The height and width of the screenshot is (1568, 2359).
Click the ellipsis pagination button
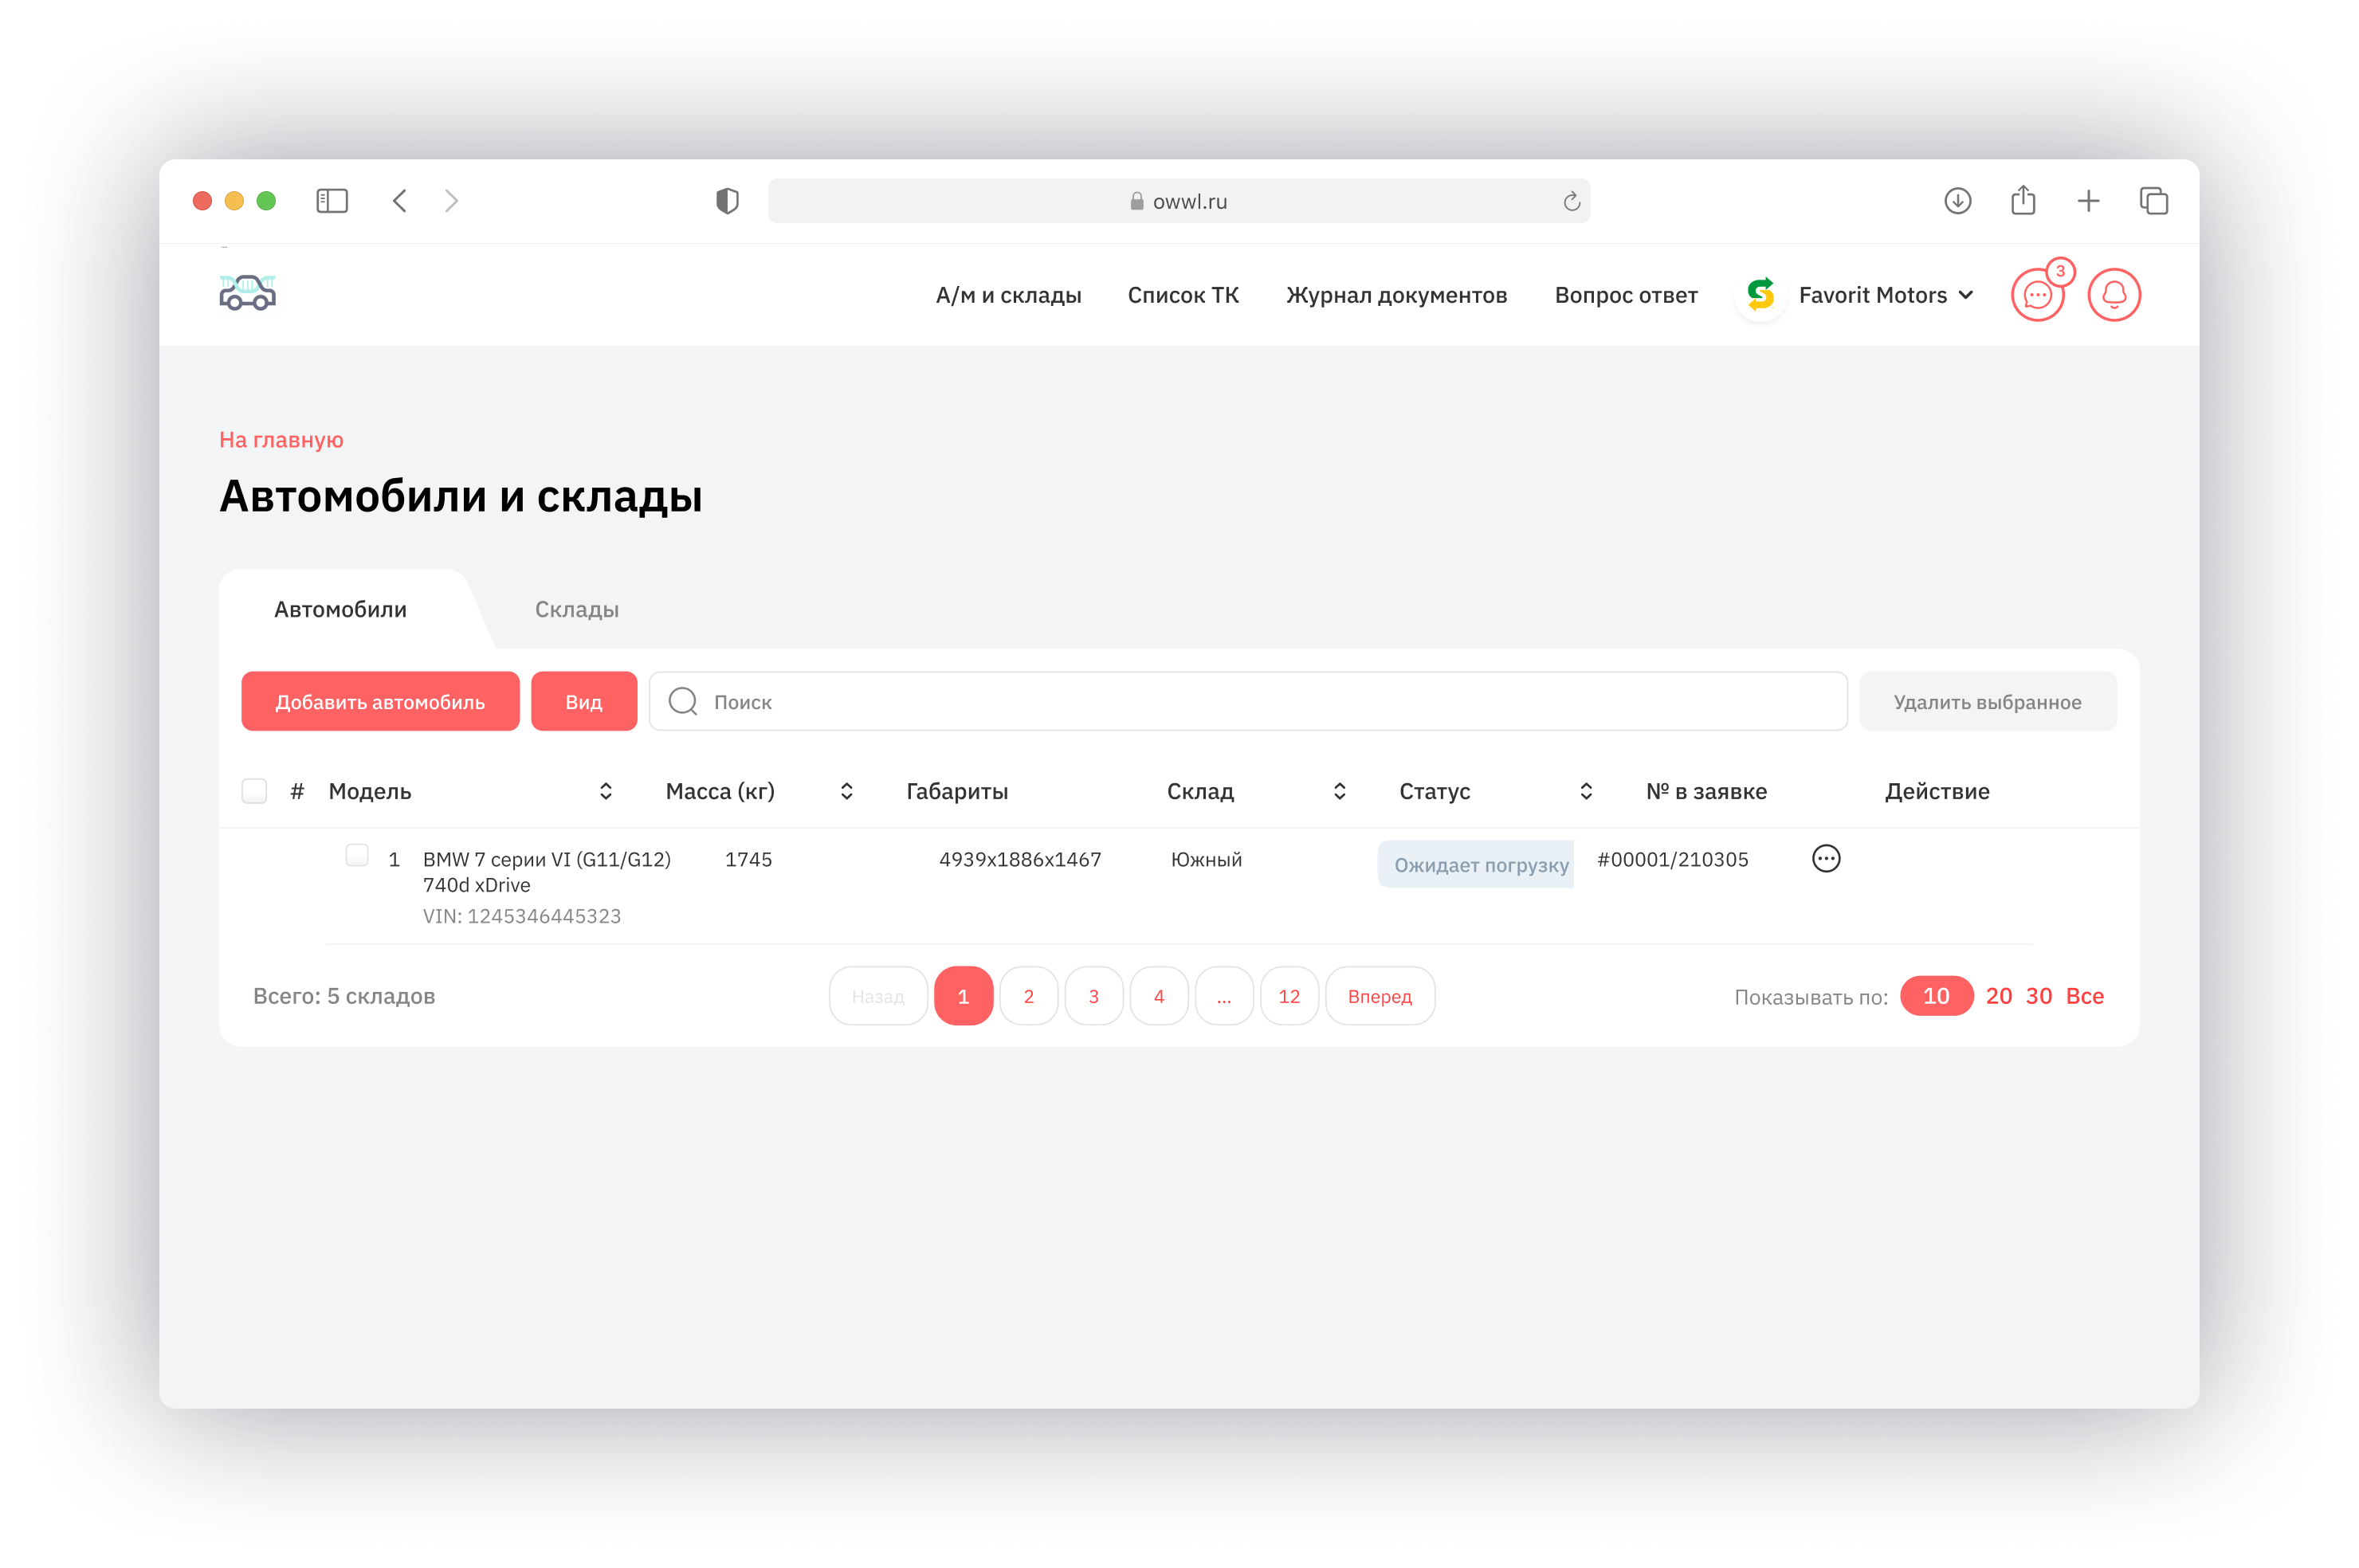point(1223,995)
